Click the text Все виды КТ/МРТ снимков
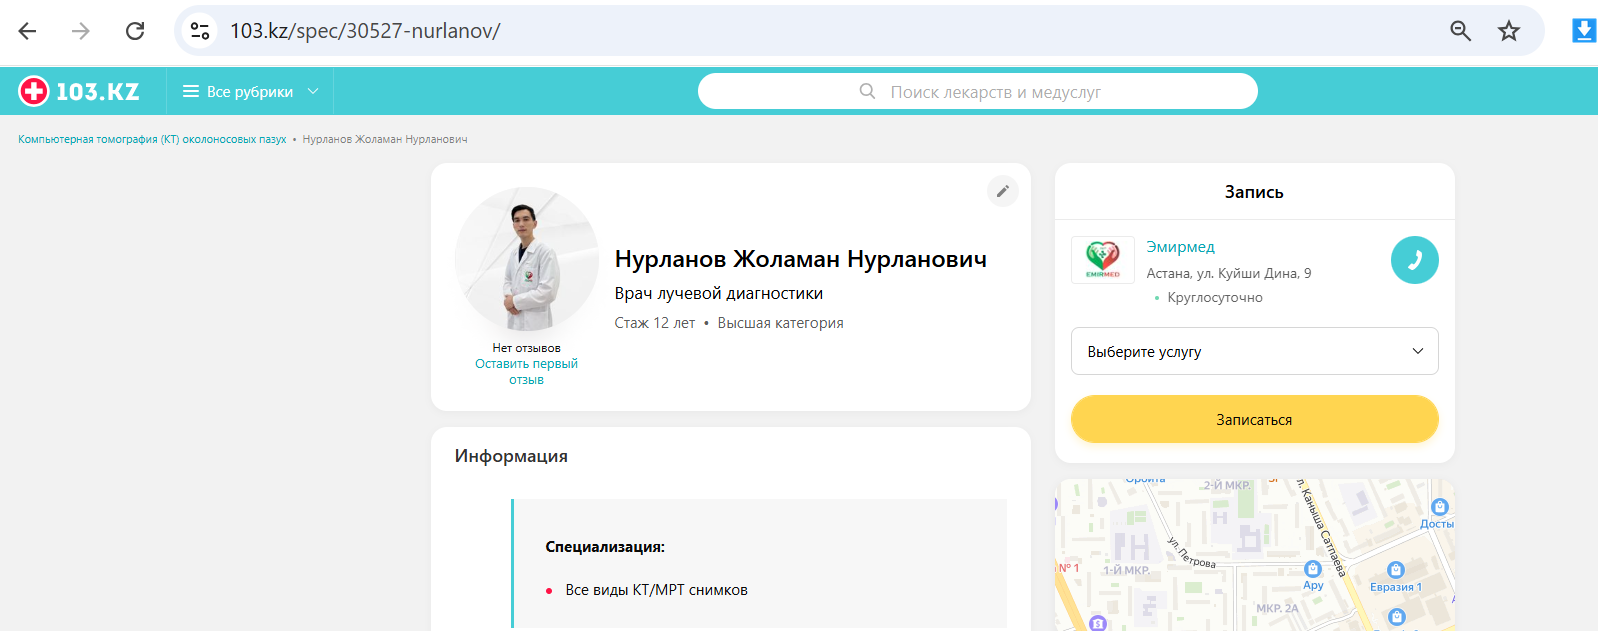1598x631 pixels. pyautogui.click(x=656, y=590)
